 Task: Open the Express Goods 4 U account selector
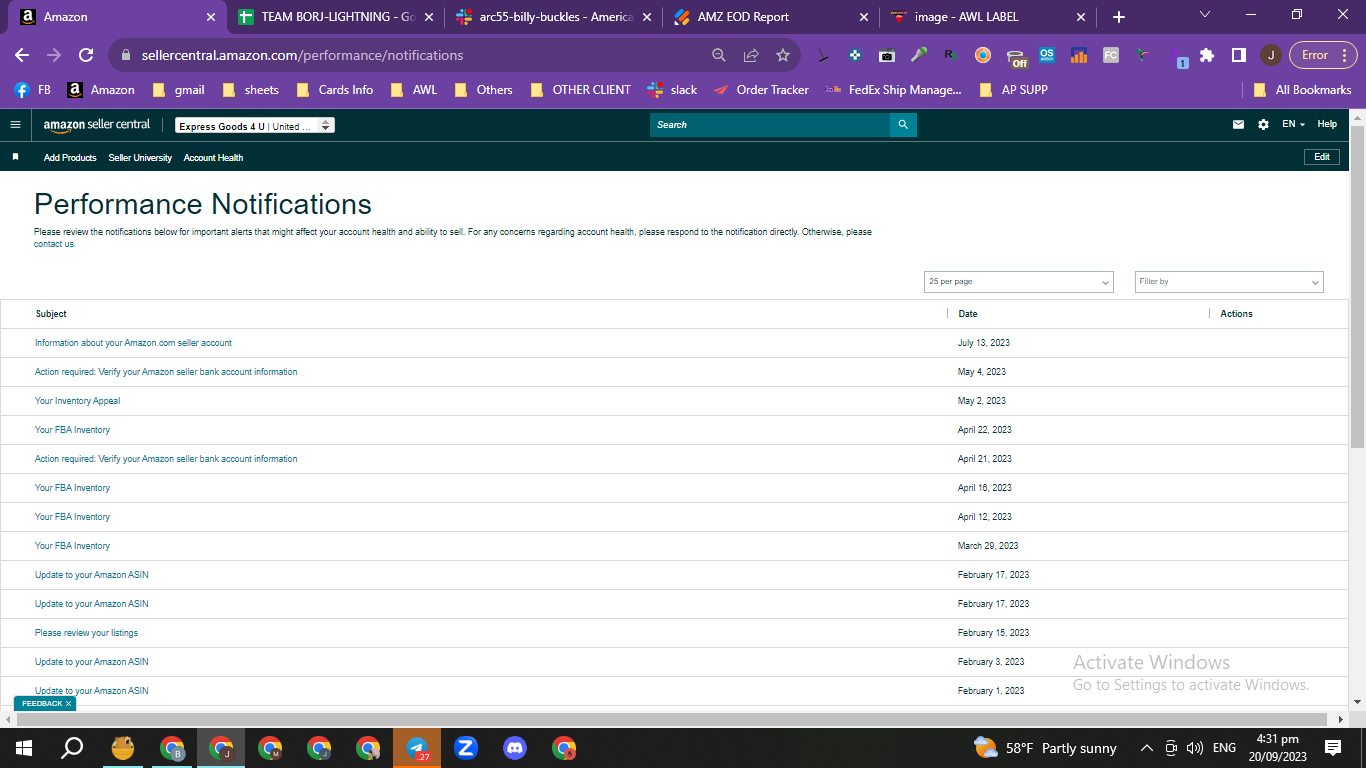(x=254, y=126)
